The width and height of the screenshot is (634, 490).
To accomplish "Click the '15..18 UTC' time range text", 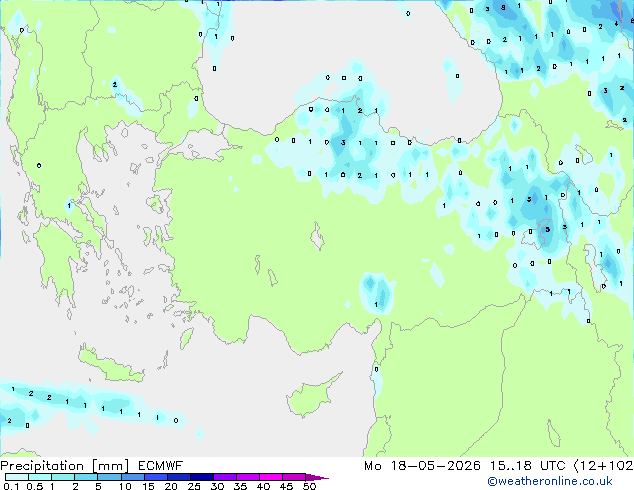I will [x=527, y=466].
